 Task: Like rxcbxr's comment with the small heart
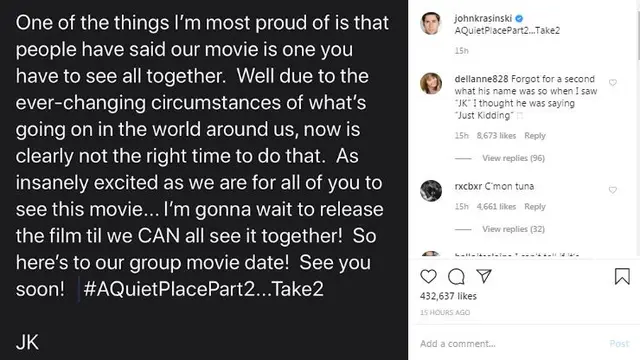[613, 190]
